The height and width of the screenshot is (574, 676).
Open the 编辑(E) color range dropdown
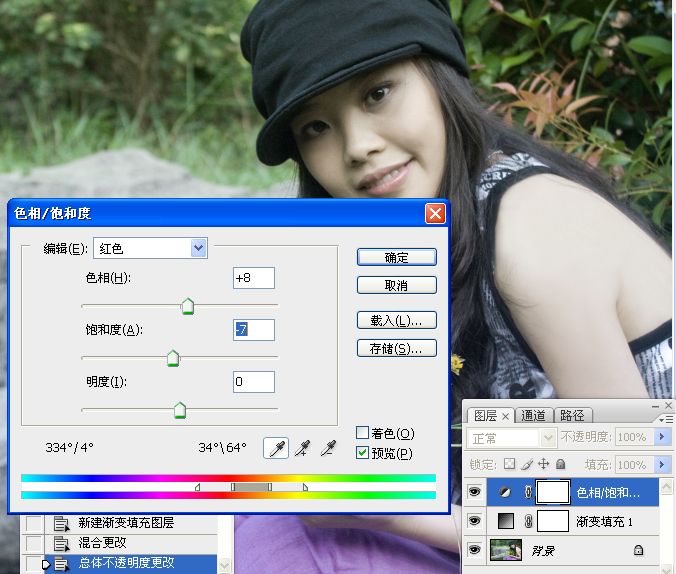tap(198, 248)
